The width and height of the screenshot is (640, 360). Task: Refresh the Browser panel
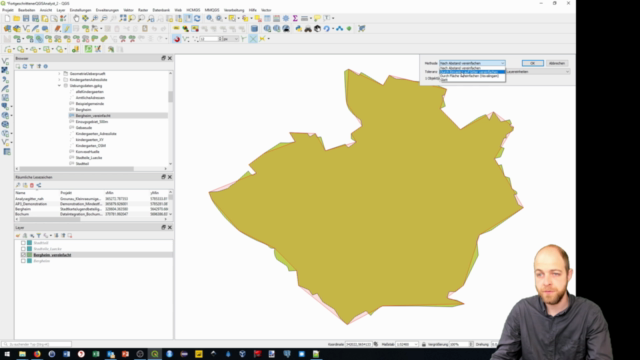point(25,66)
